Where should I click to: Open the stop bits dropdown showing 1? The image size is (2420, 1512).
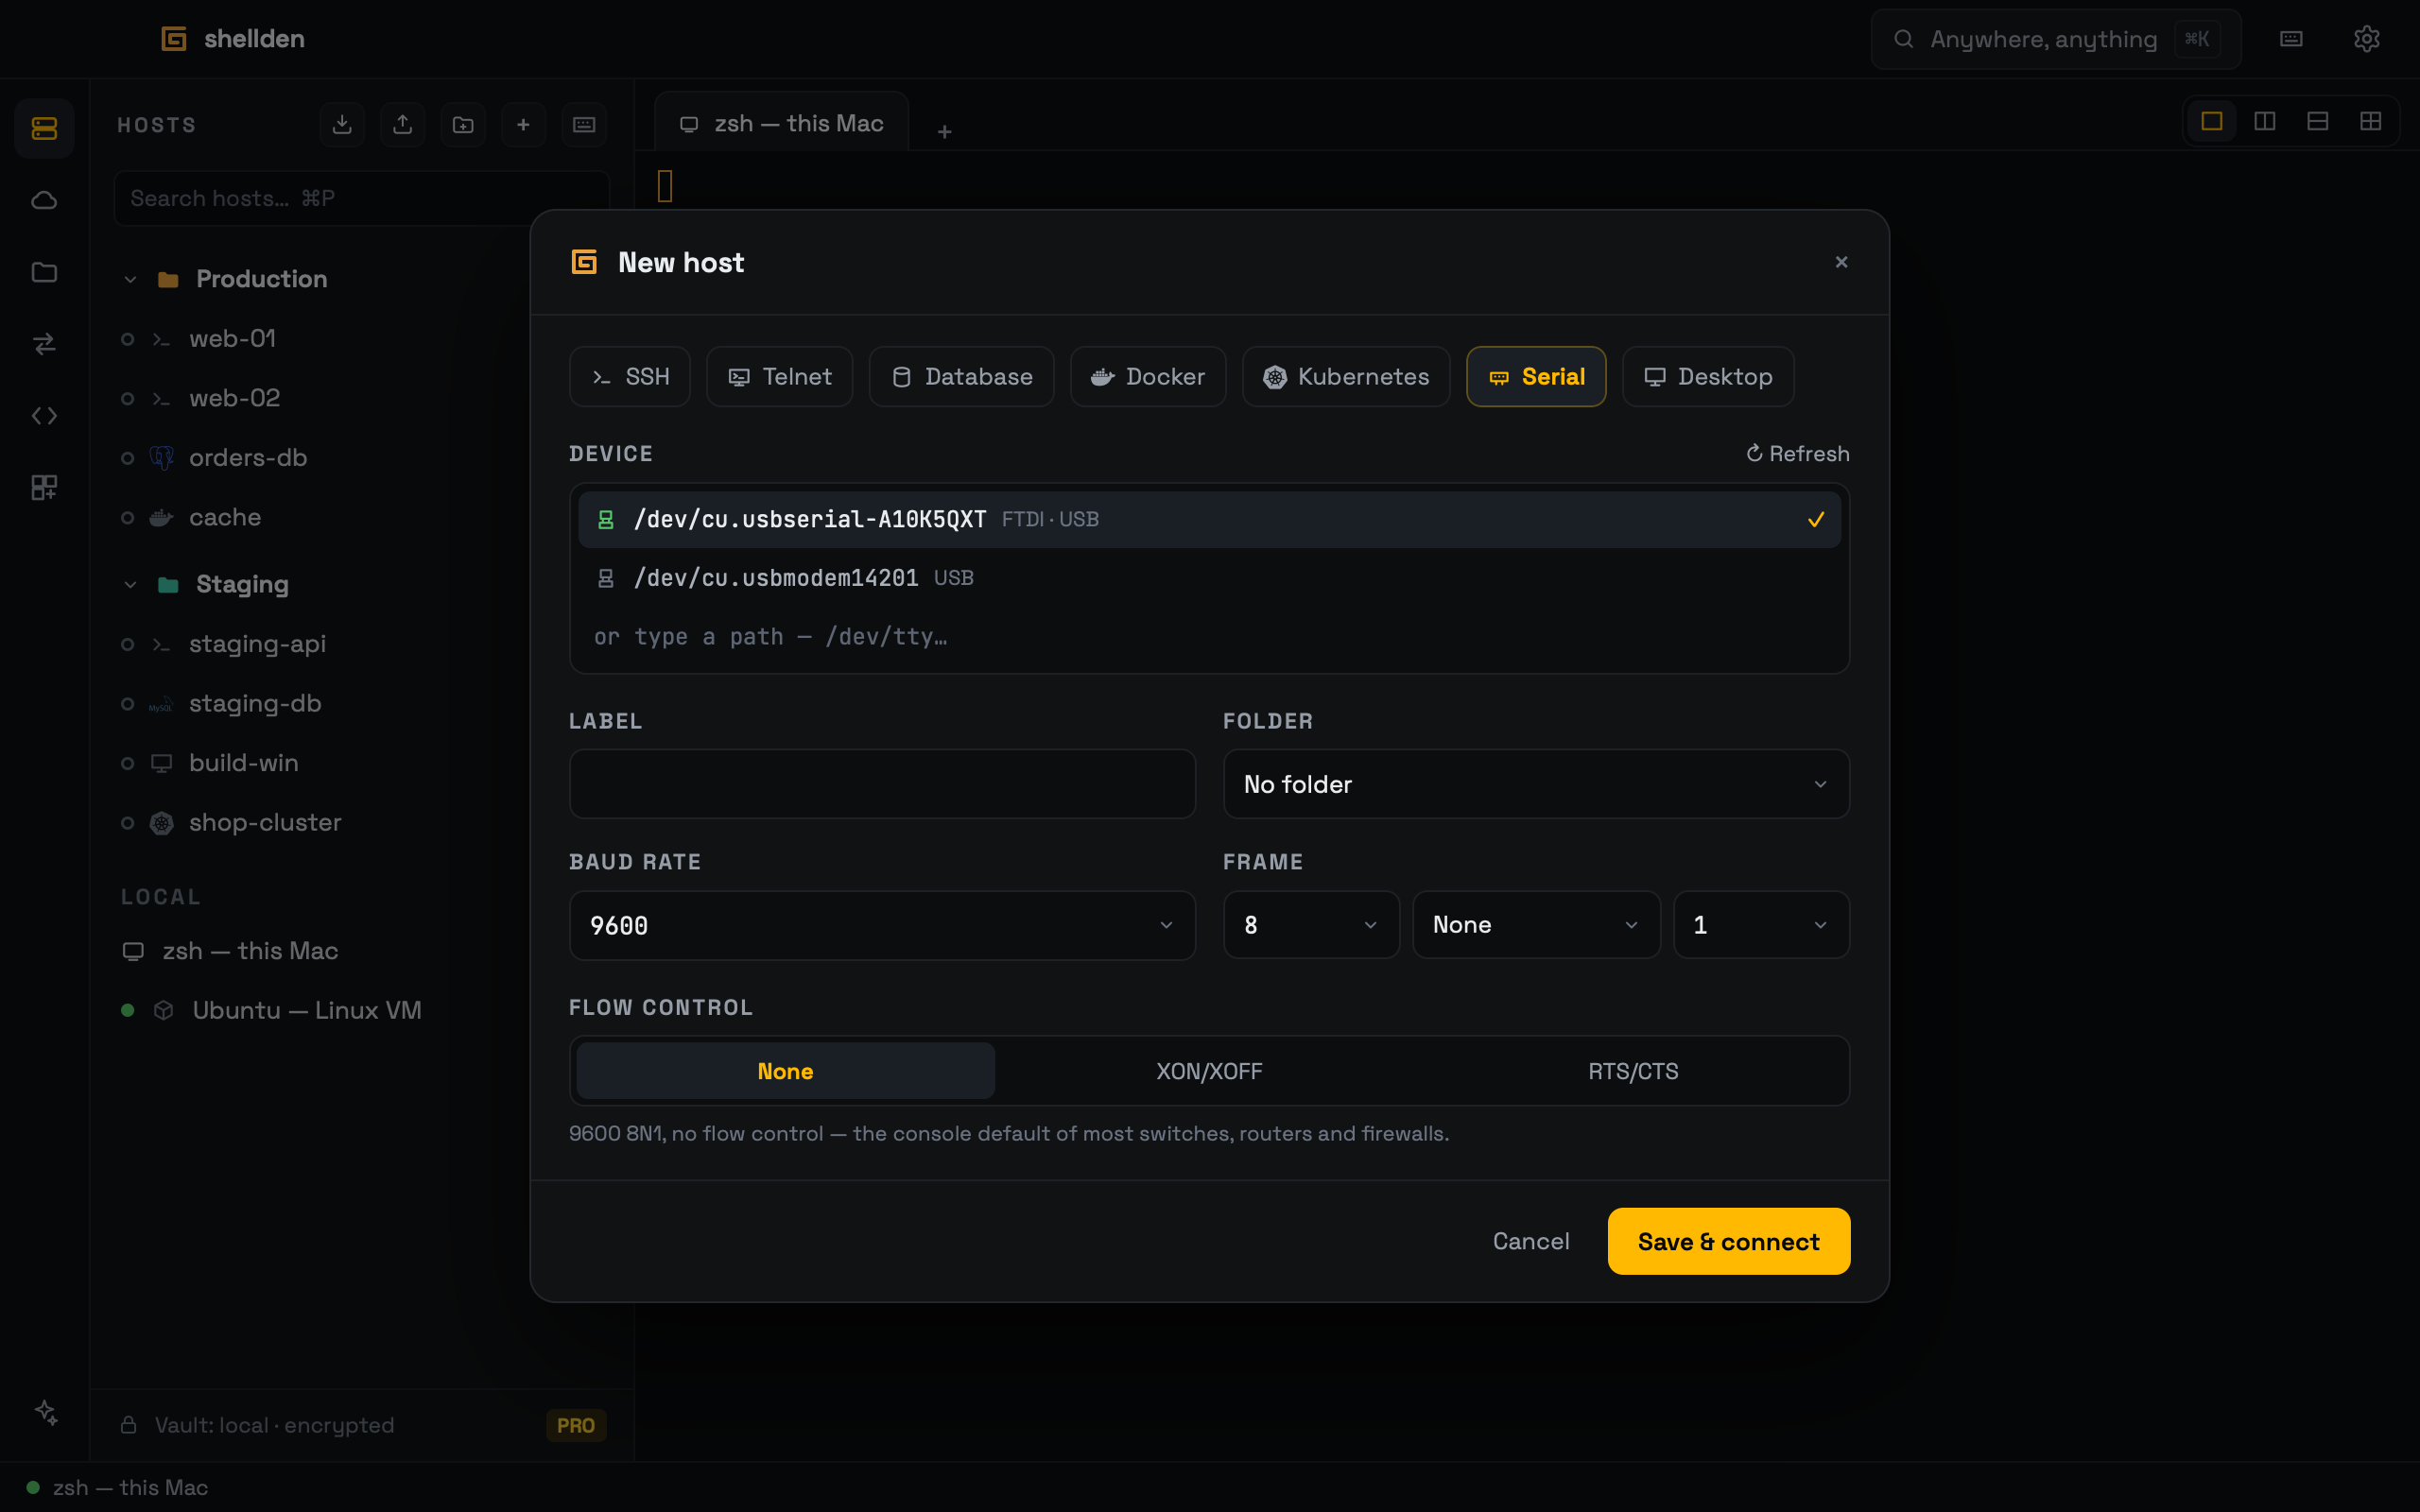(x=1761, y=925)
